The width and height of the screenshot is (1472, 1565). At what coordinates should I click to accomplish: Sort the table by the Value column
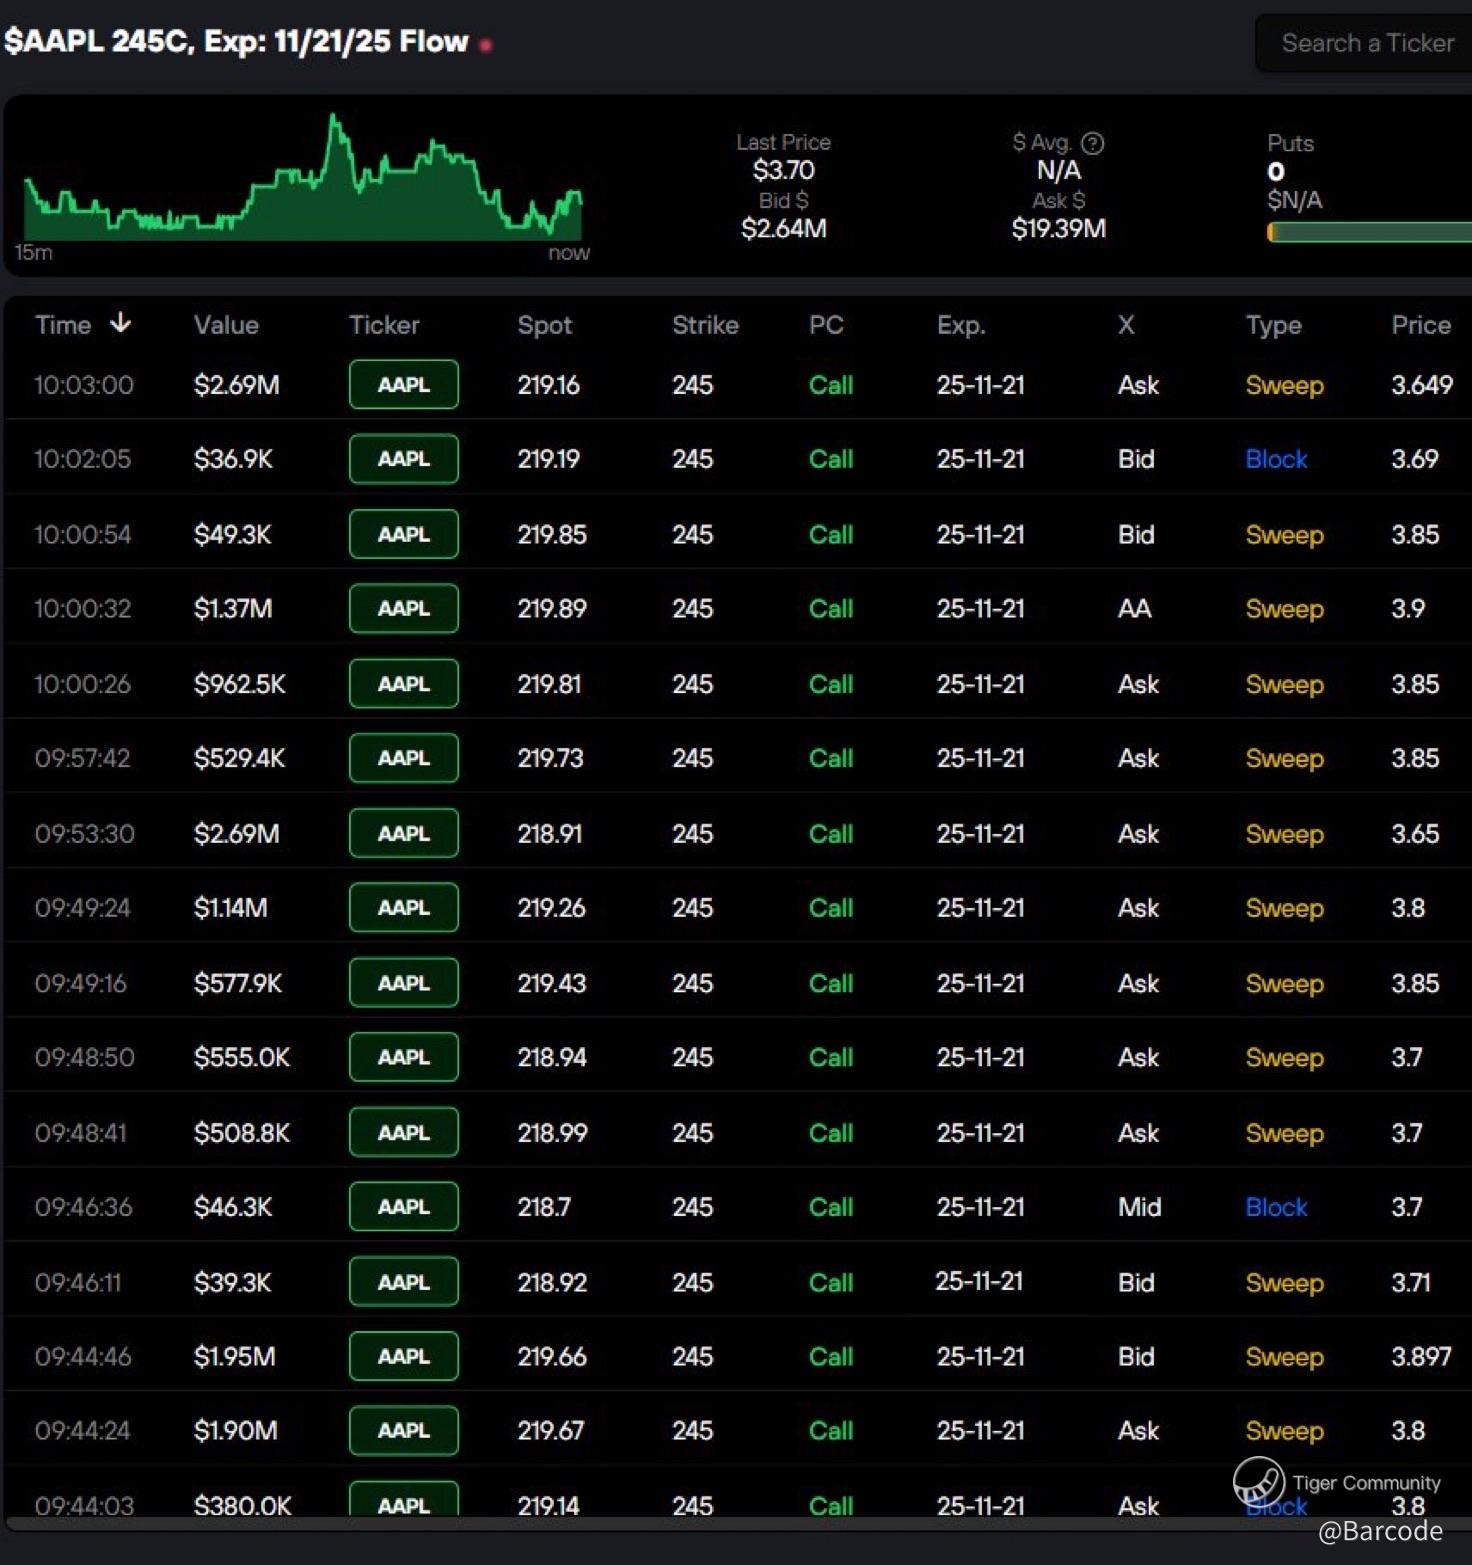coord(226,325)
